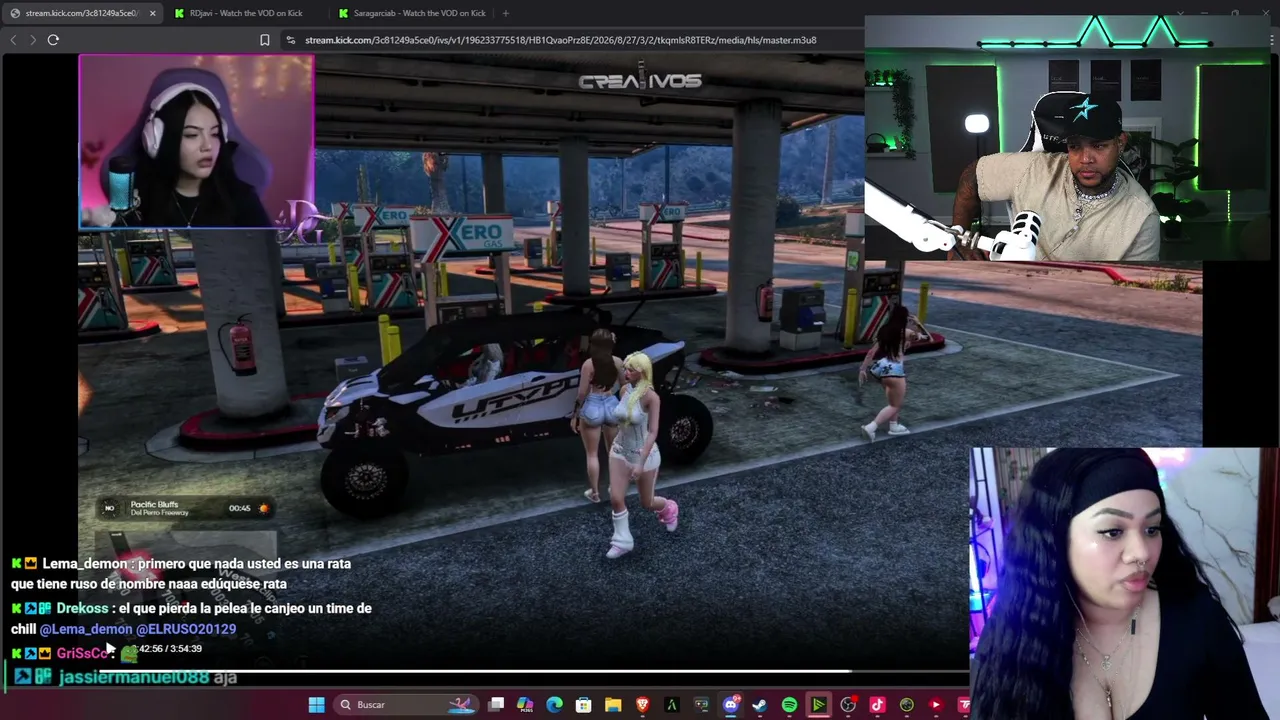Reload the current page
Screen dimensions: 1280x720
[53, 40]
